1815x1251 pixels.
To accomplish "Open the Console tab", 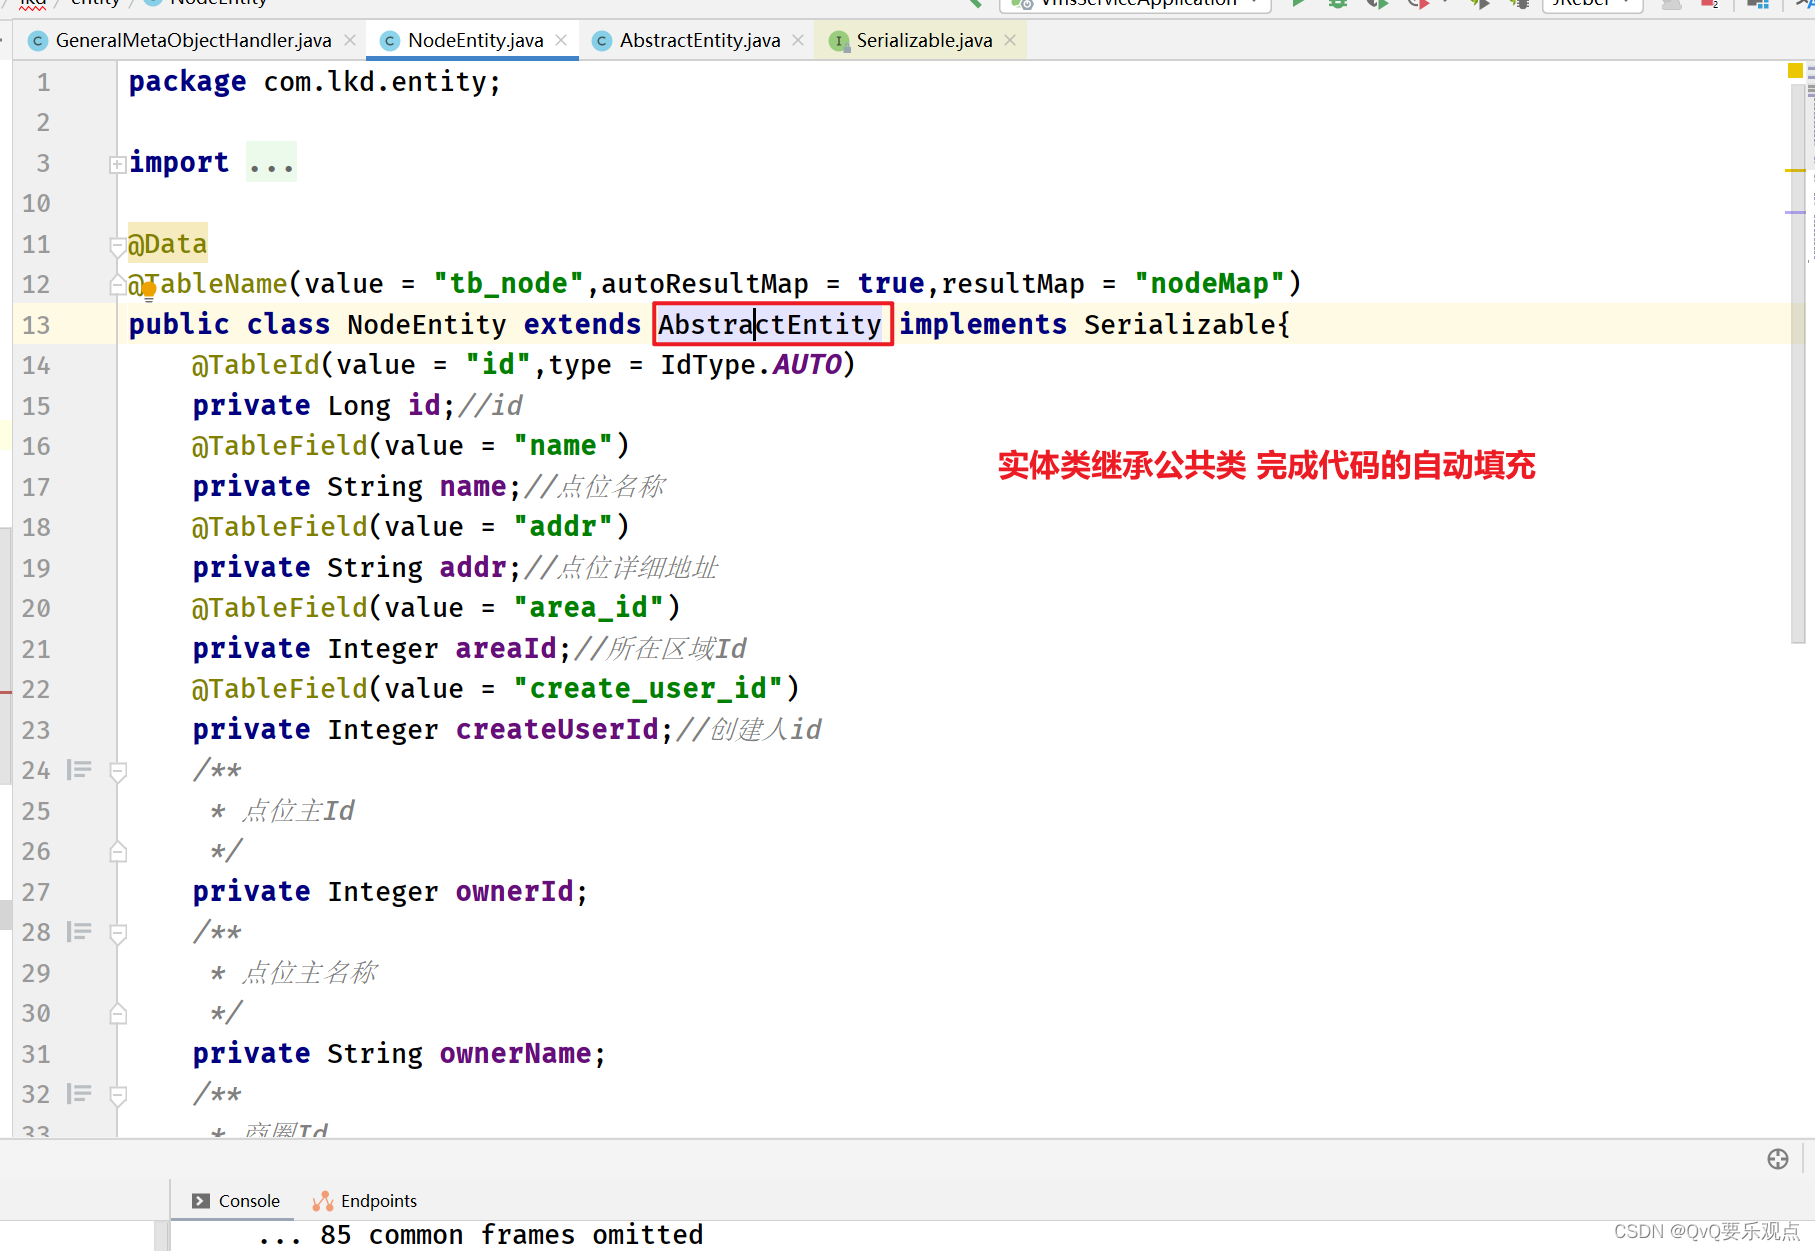I will (x=236, y=1201).
